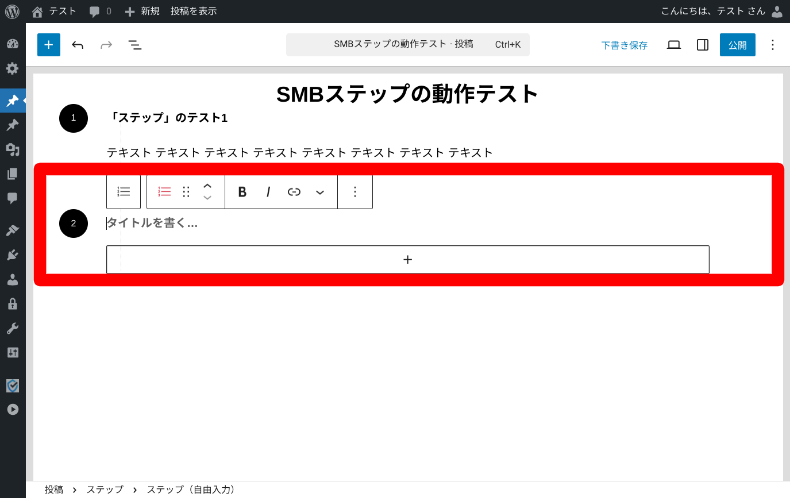Open 新規 in the admin bar
790x498 pixels.
tap(142, 11)
